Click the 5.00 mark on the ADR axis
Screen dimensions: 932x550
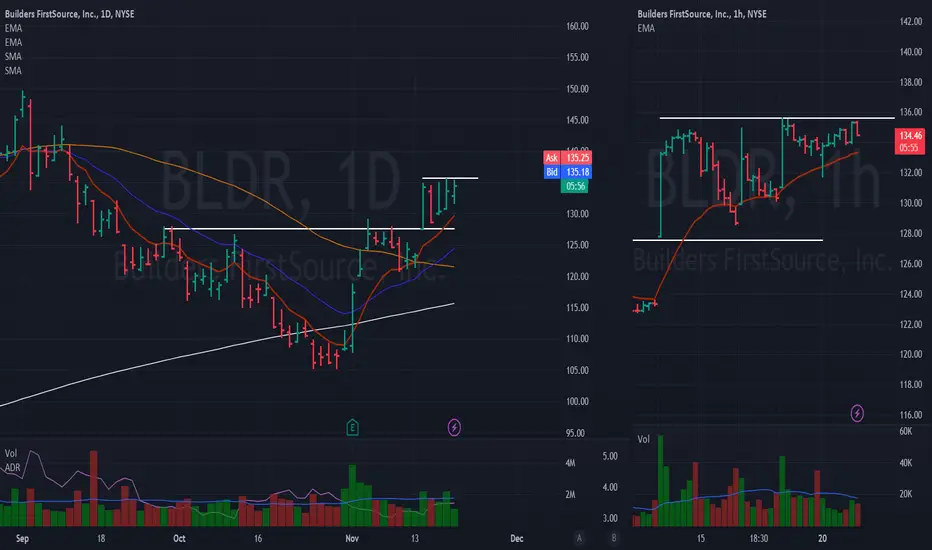coord(610,456)
